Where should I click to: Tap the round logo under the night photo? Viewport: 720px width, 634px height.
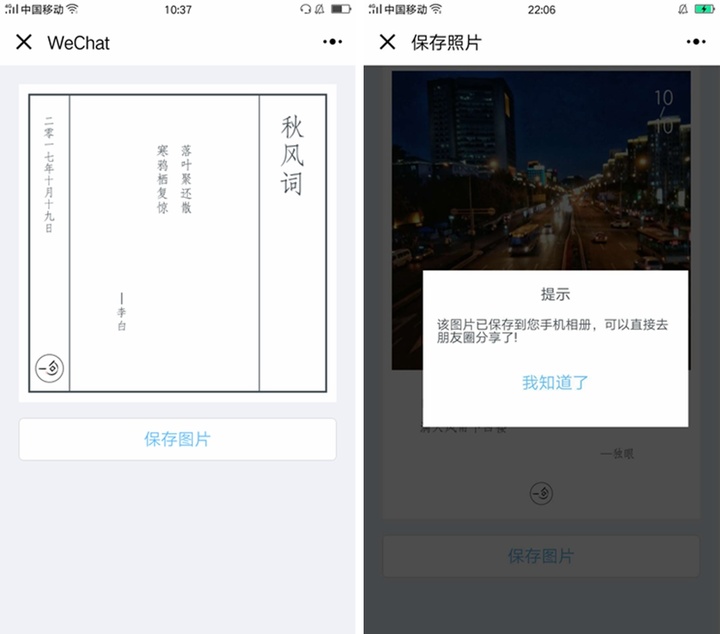point(541,494)
